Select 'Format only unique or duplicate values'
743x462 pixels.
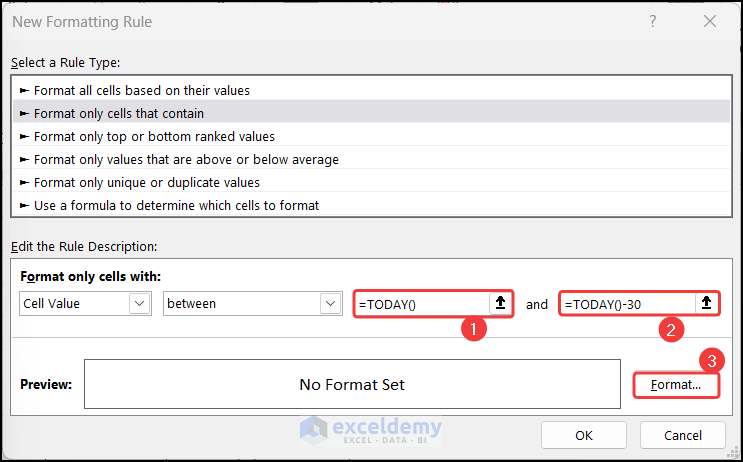pyautogui.click(x=147, y=182)
